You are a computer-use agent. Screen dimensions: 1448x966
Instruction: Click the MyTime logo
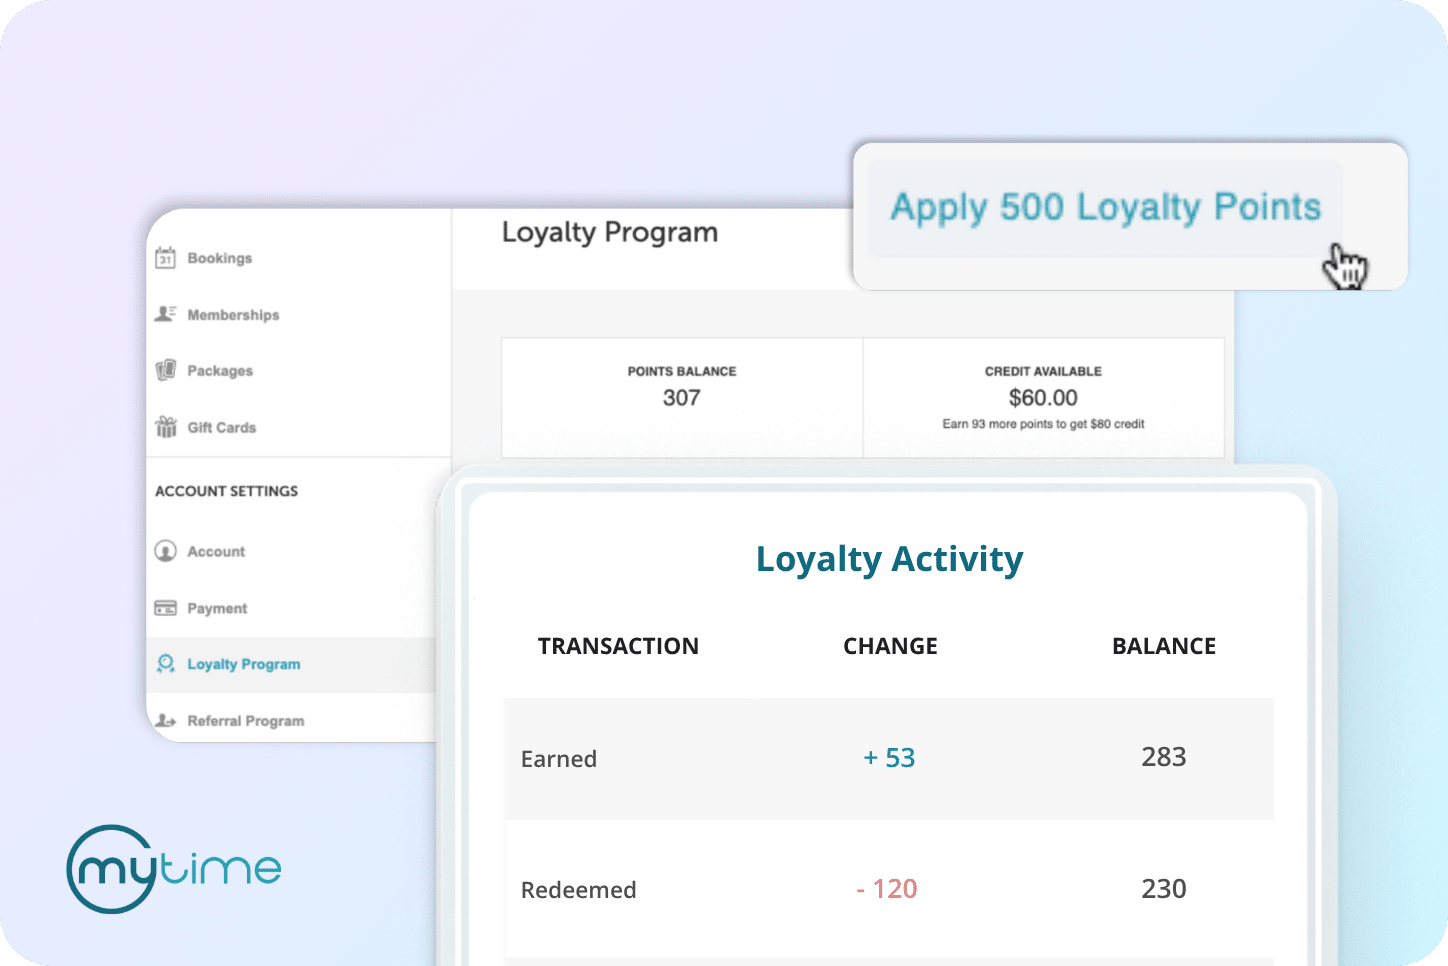tap(174, 868)
